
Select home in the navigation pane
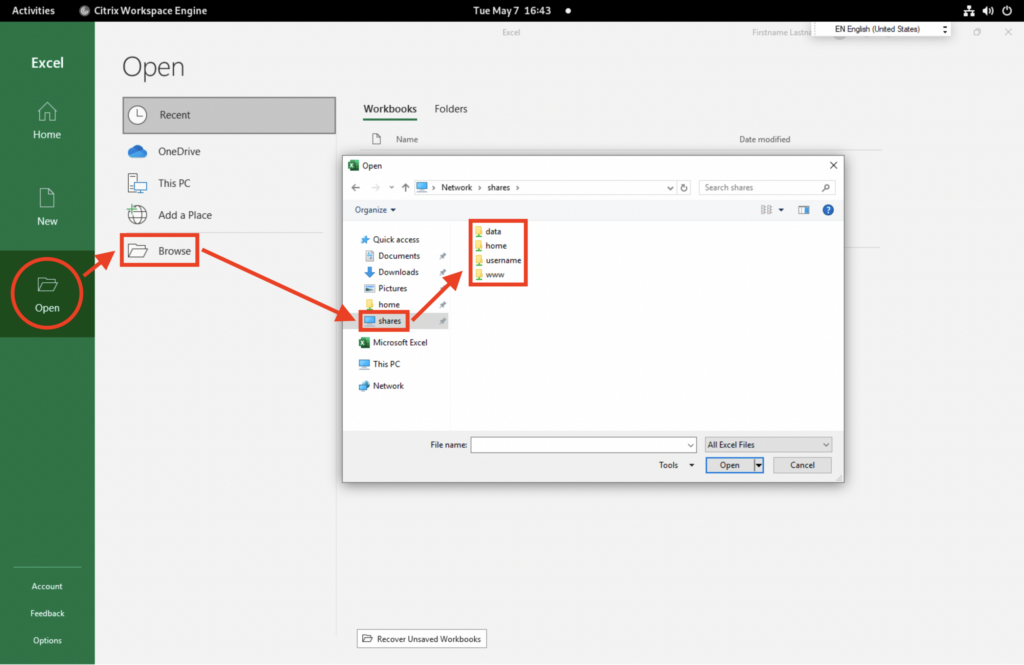point(383,305)
